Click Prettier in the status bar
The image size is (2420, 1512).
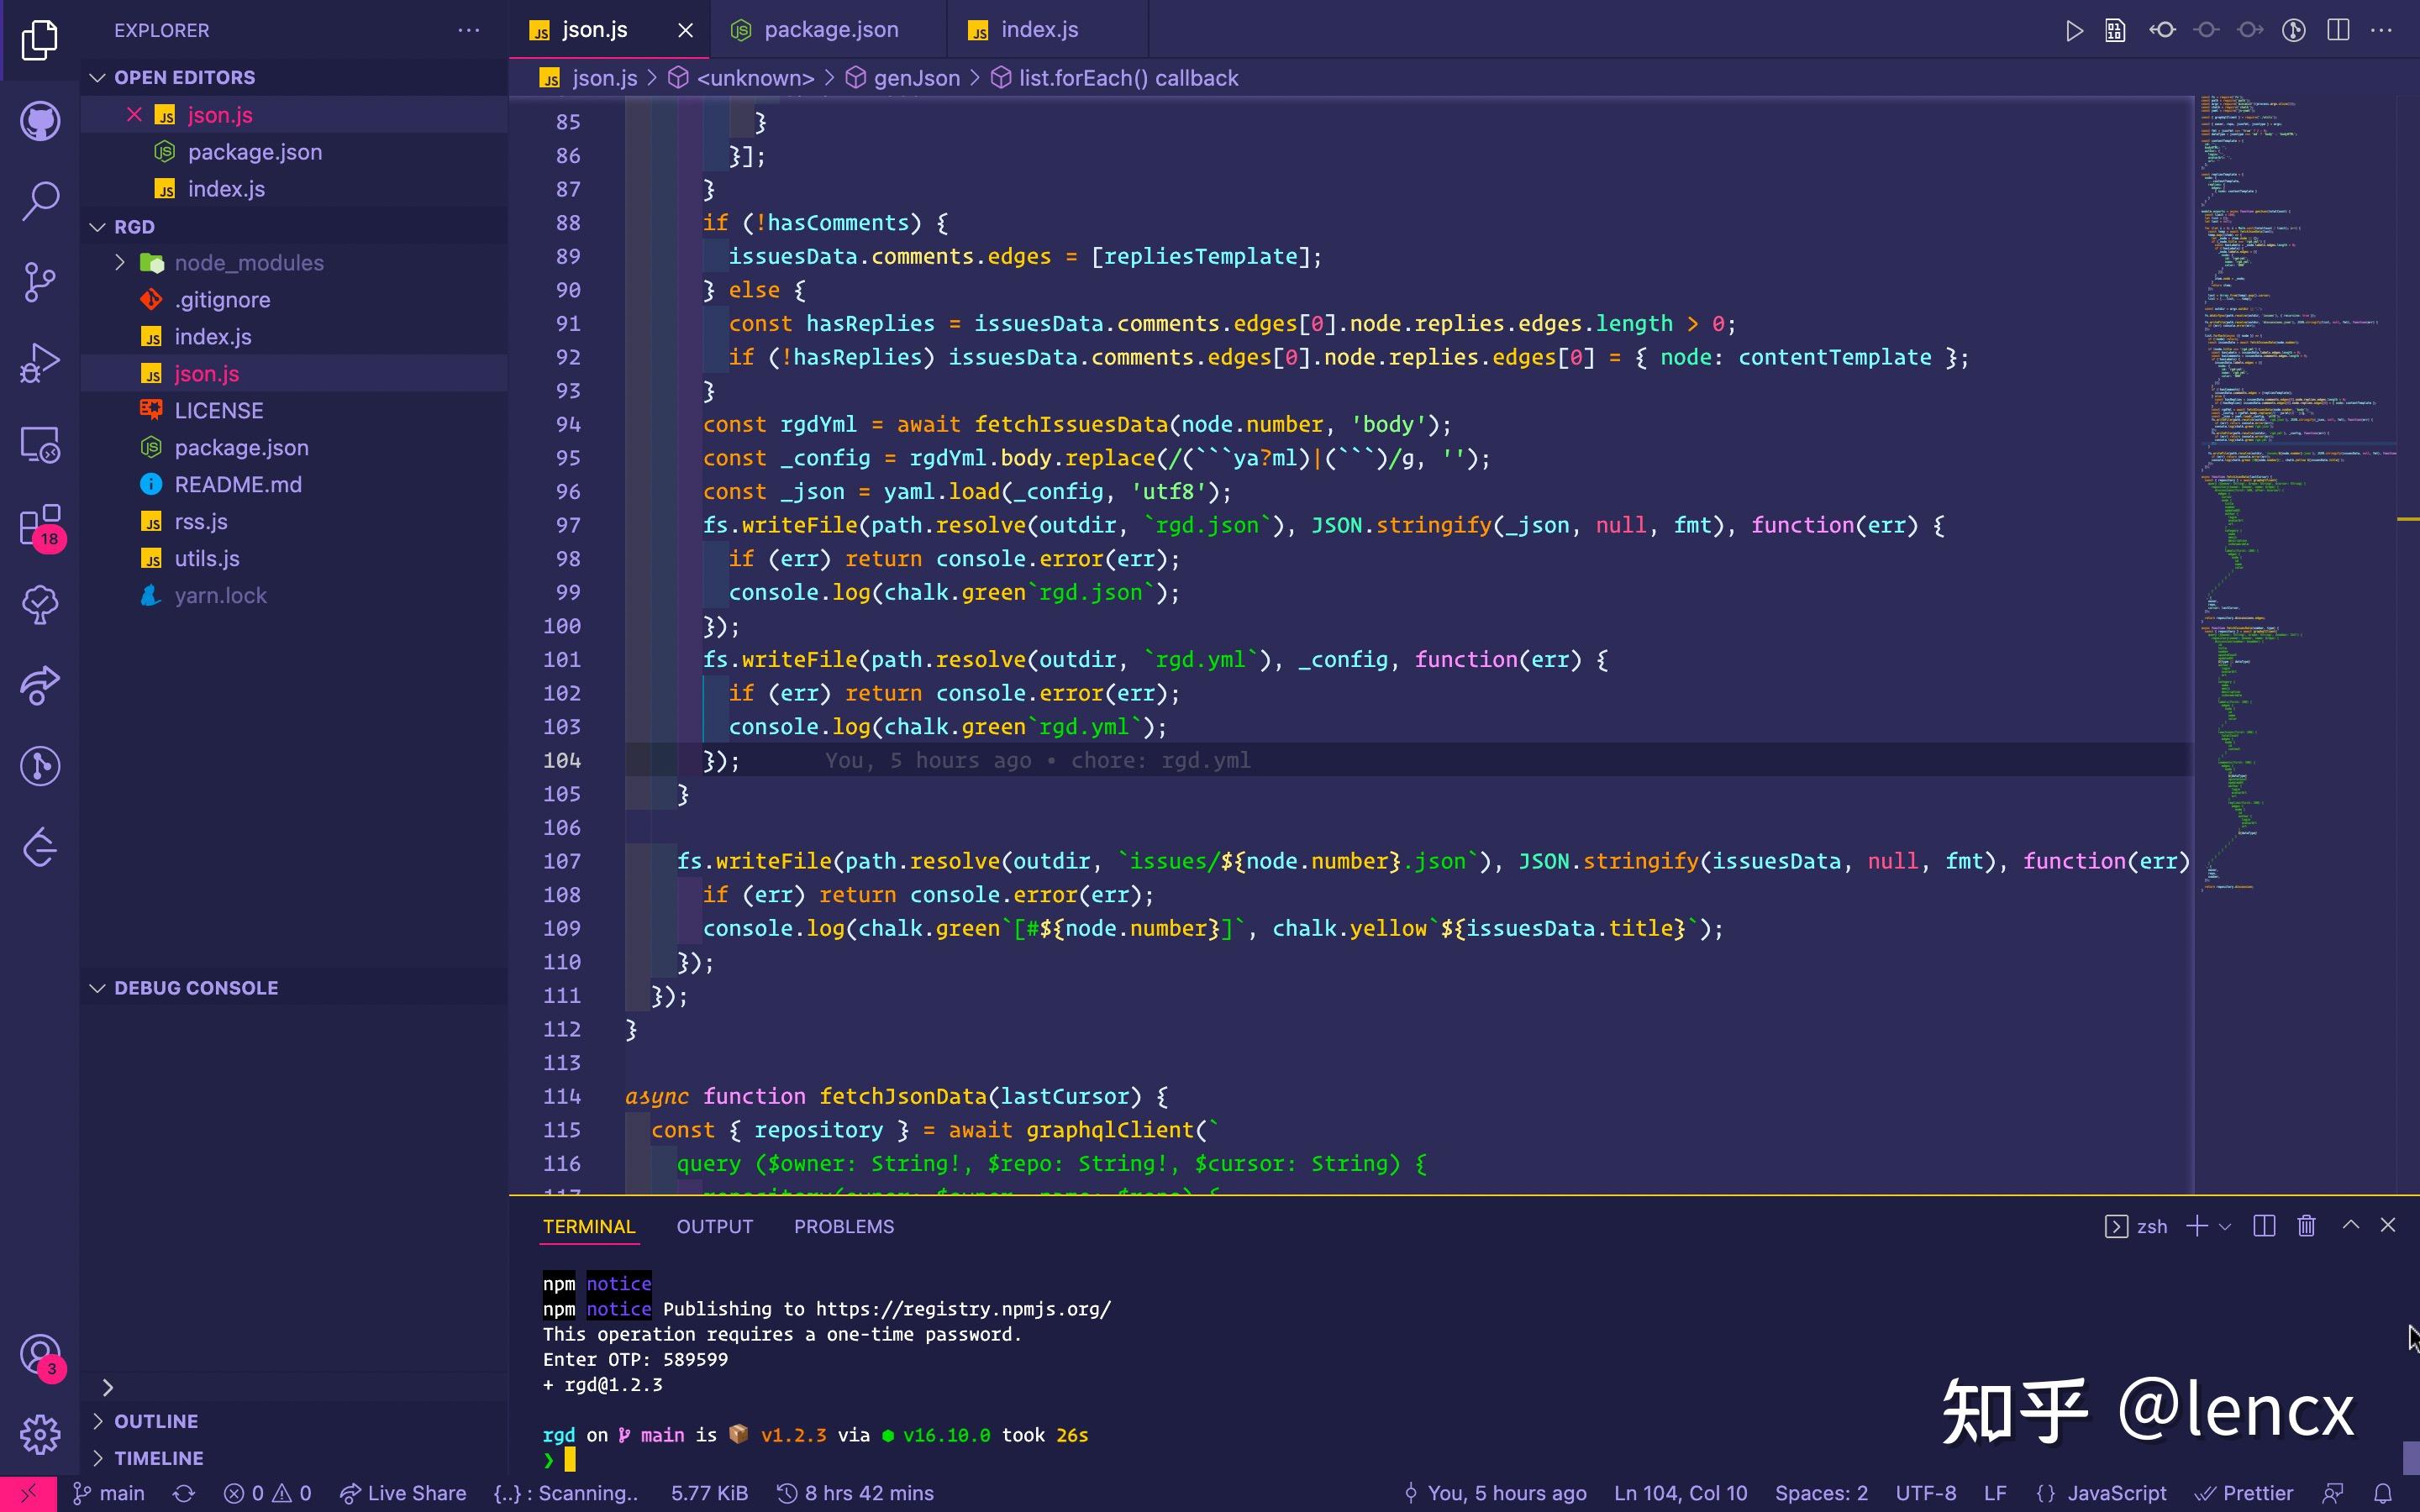[x=2245, y=1493]
